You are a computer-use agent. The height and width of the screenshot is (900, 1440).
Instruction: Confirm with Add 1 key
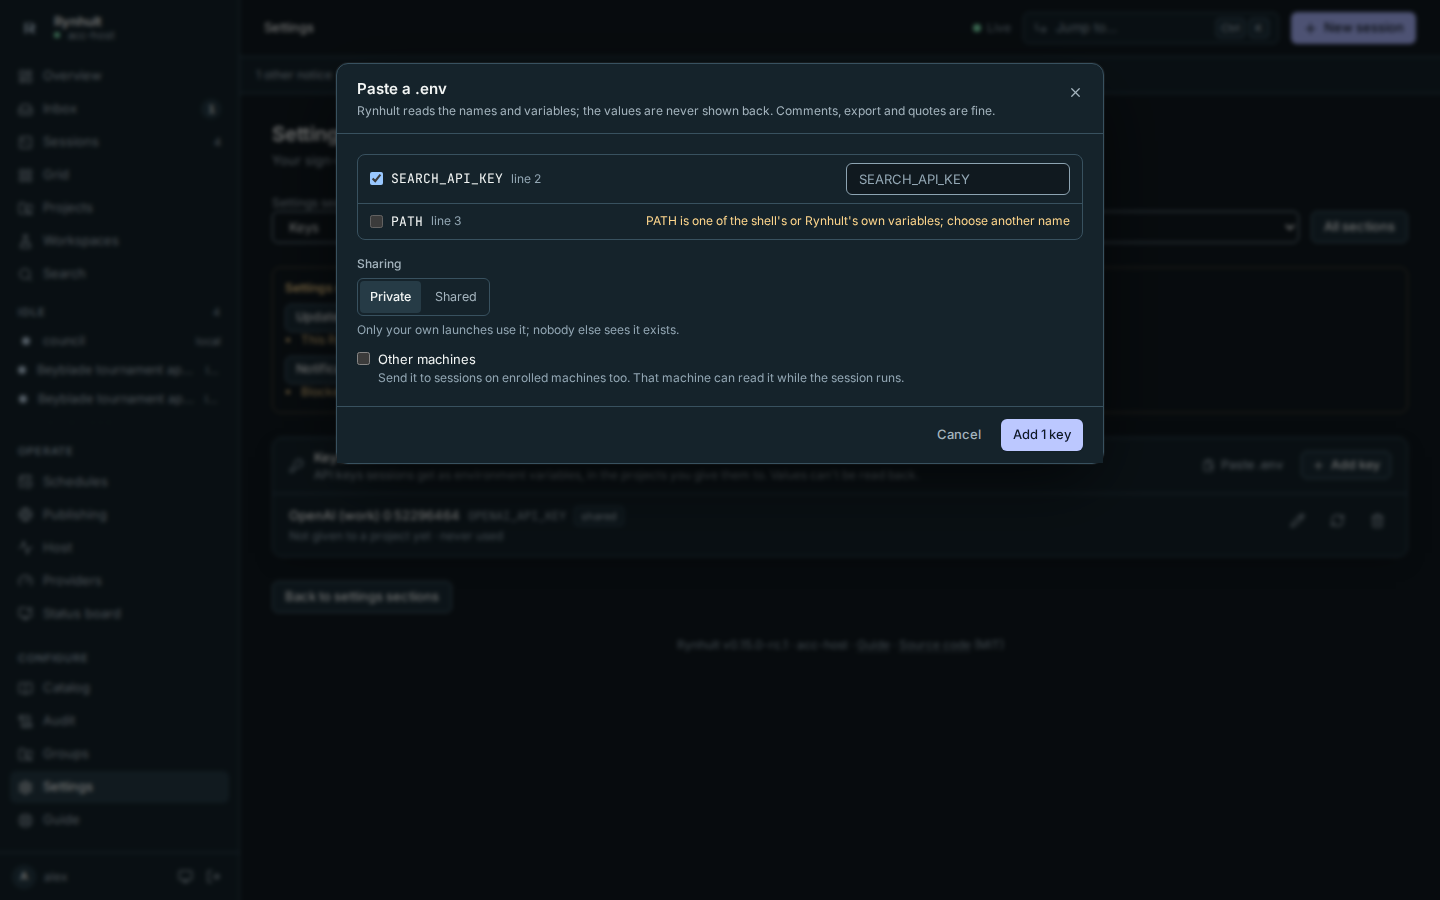click(x=1041, y=435)
